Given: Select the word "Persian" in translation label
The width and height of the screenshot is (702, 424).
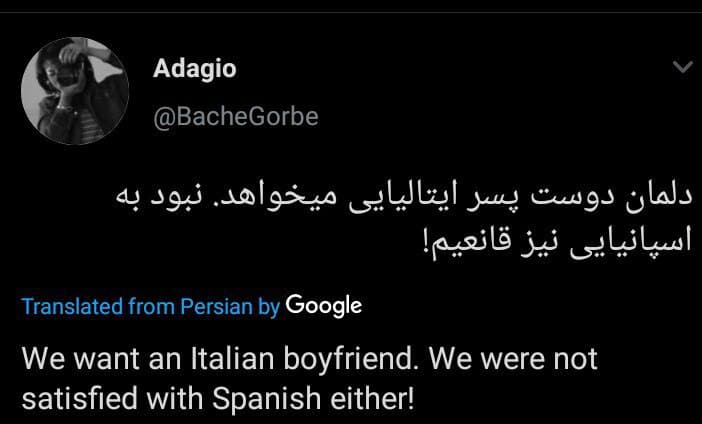Looking at the screenshot, I should 216,307.
